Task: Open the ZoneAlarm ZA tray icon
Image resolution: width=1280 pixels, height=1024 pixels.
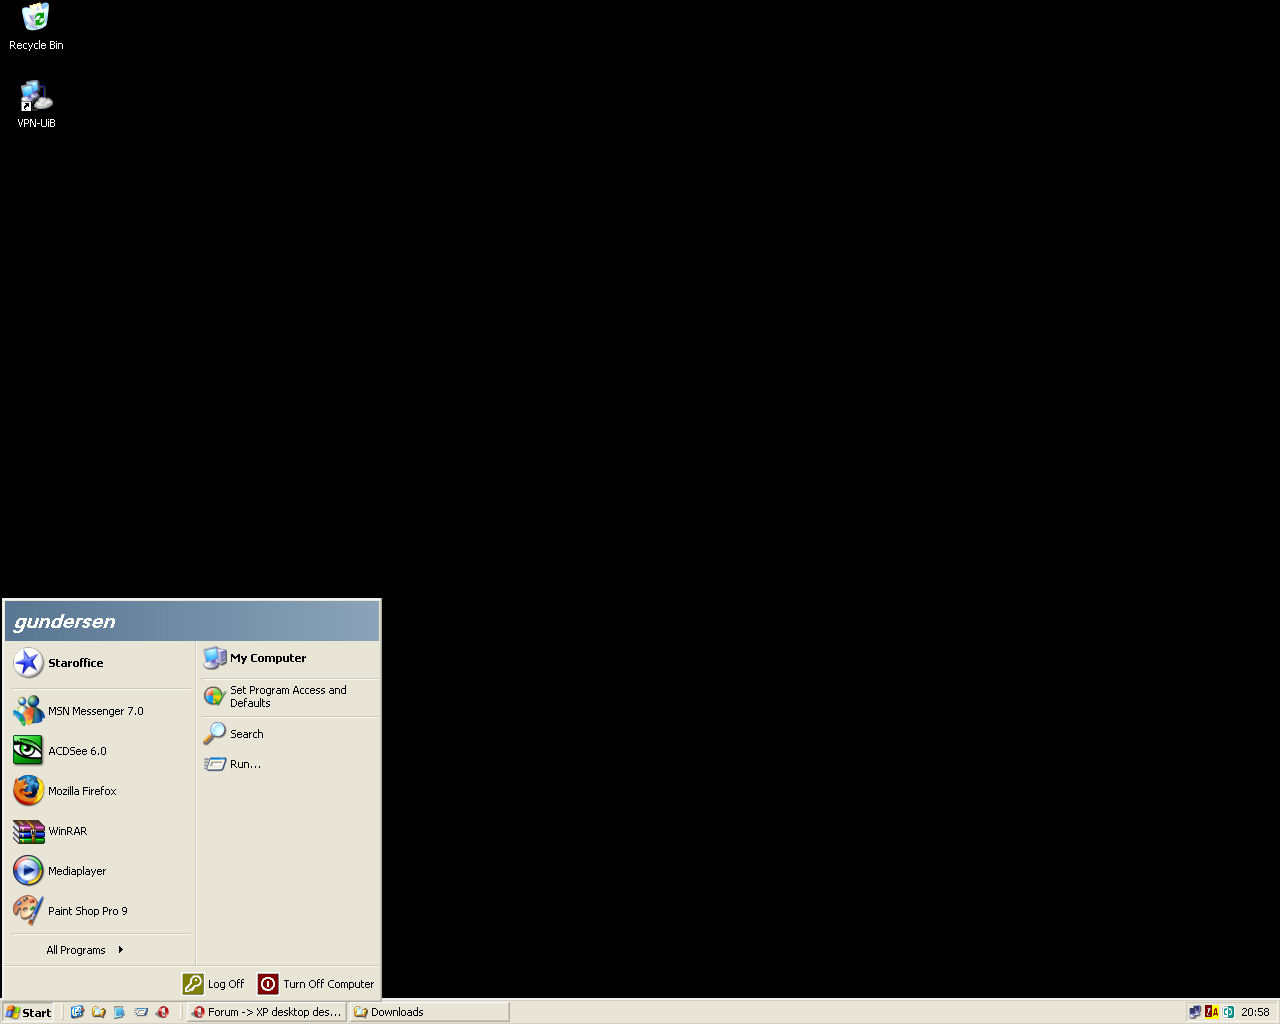Action: coord(1212,1012)
